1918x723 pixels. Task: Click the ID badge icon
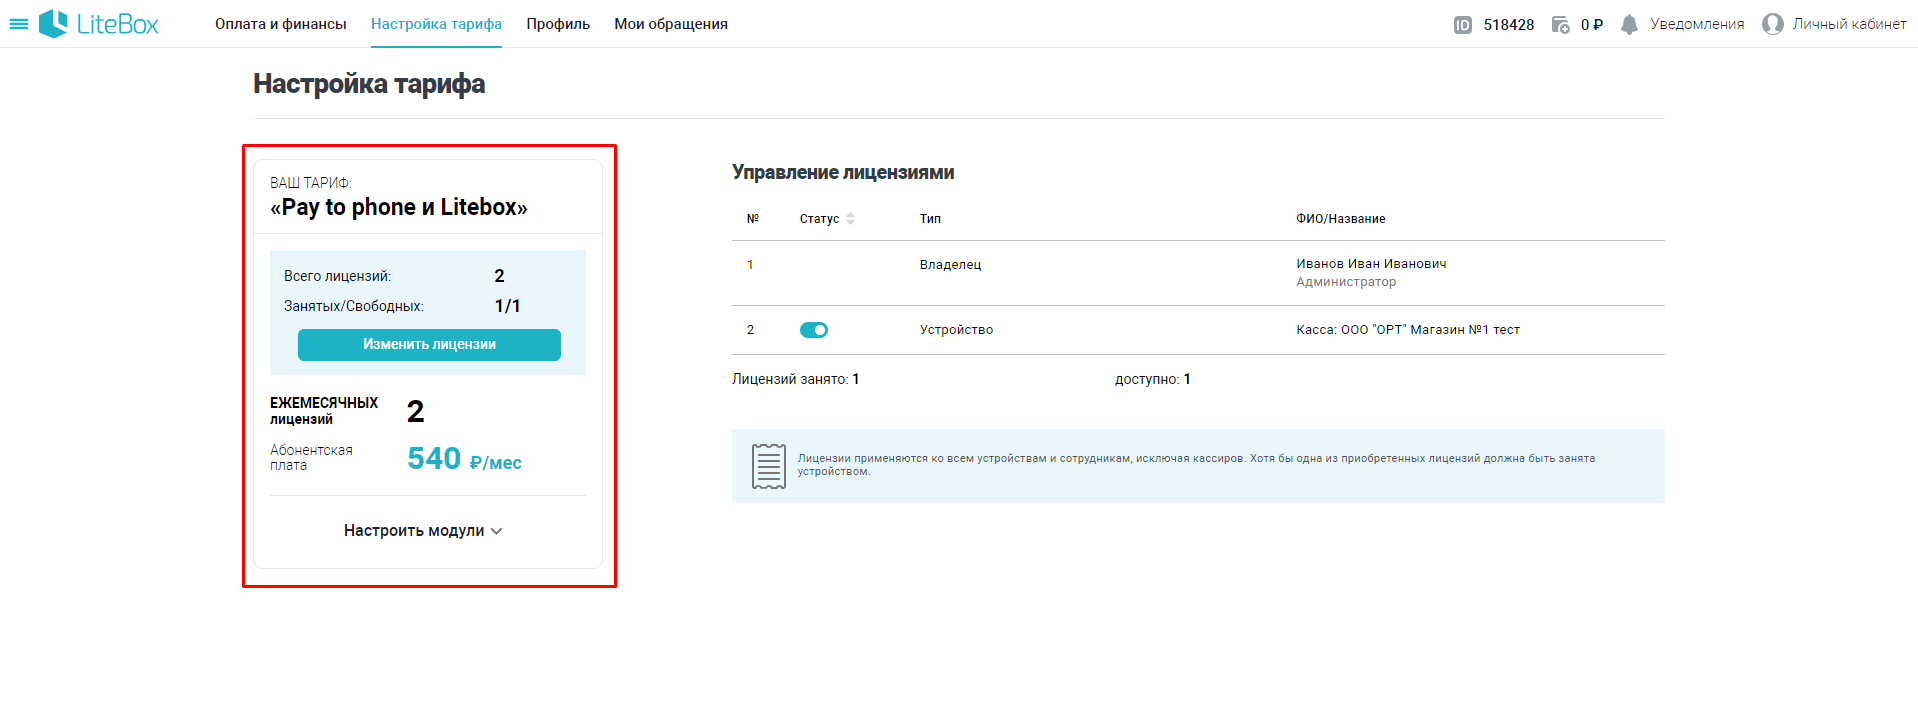pos(1462,25)
